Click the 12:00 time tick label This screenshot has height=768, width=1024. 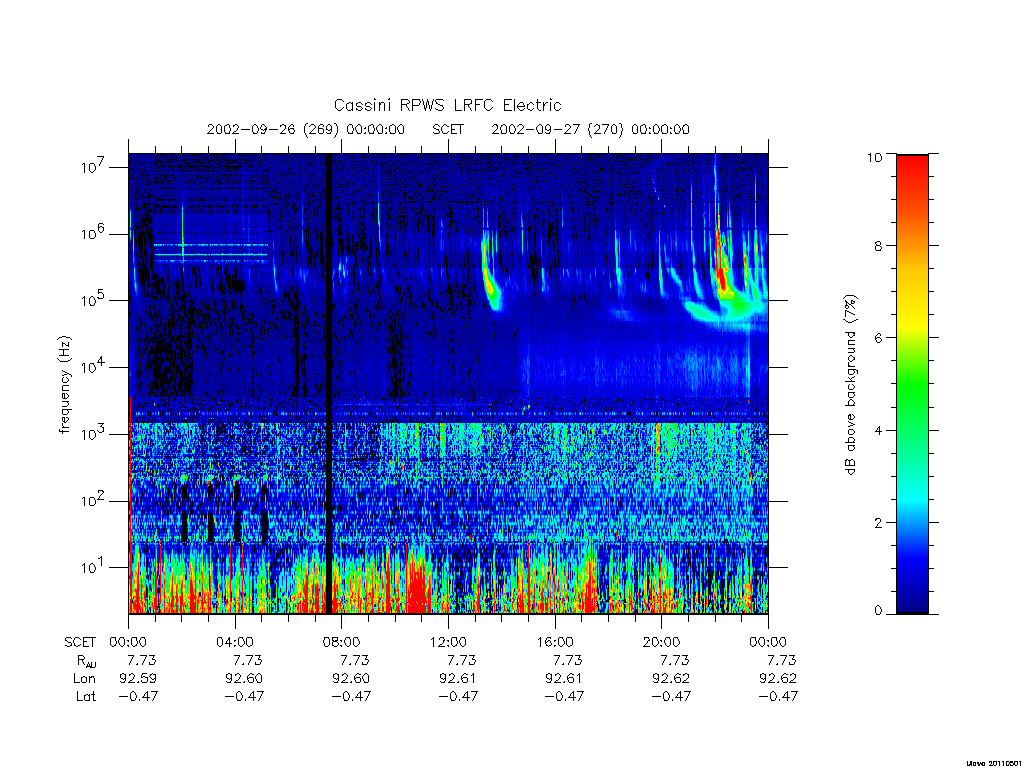click(x=448, y=642)
